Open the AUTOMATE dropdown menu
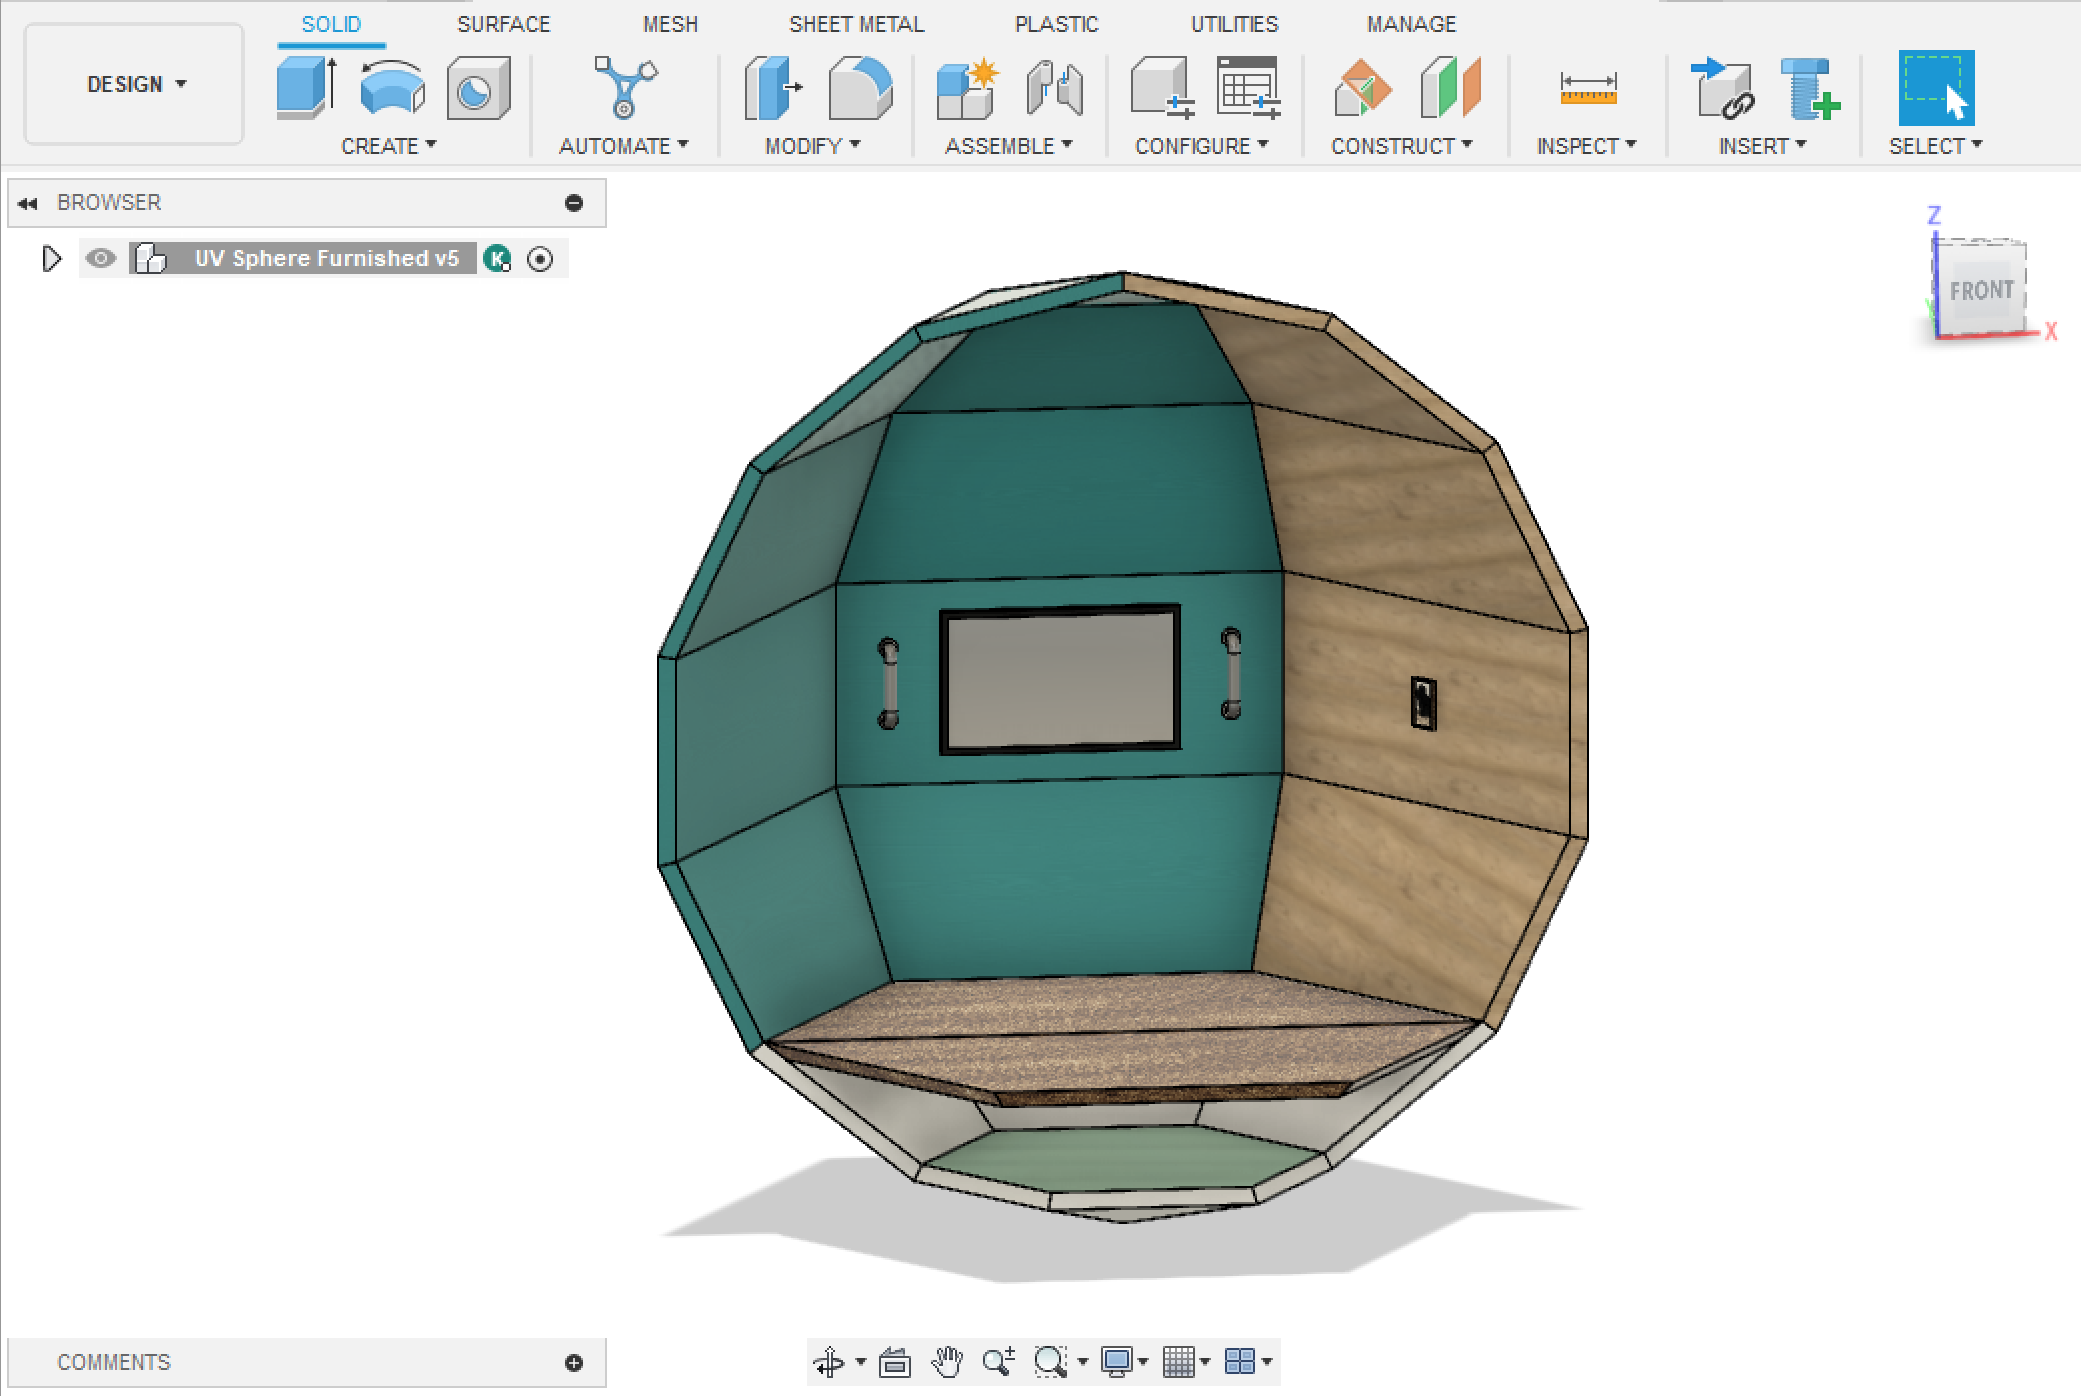Image resolution: width=2081 pixels, height=1396 pixels. (x=624, y=146)
